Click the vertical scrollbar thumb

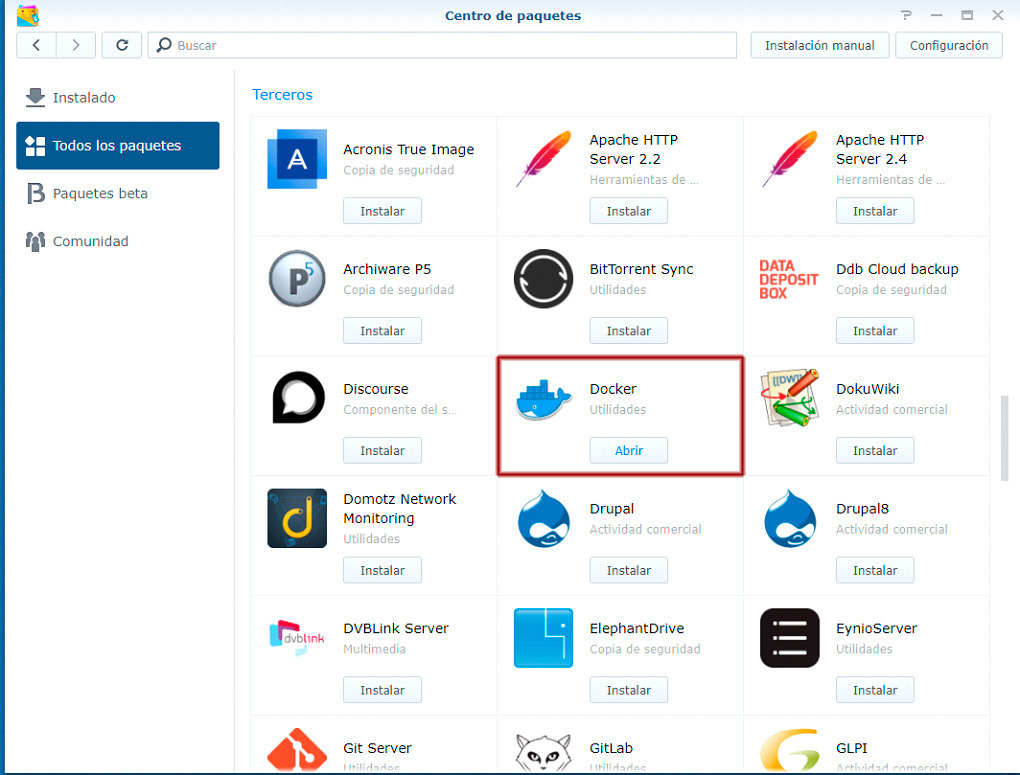[1004, 438]
